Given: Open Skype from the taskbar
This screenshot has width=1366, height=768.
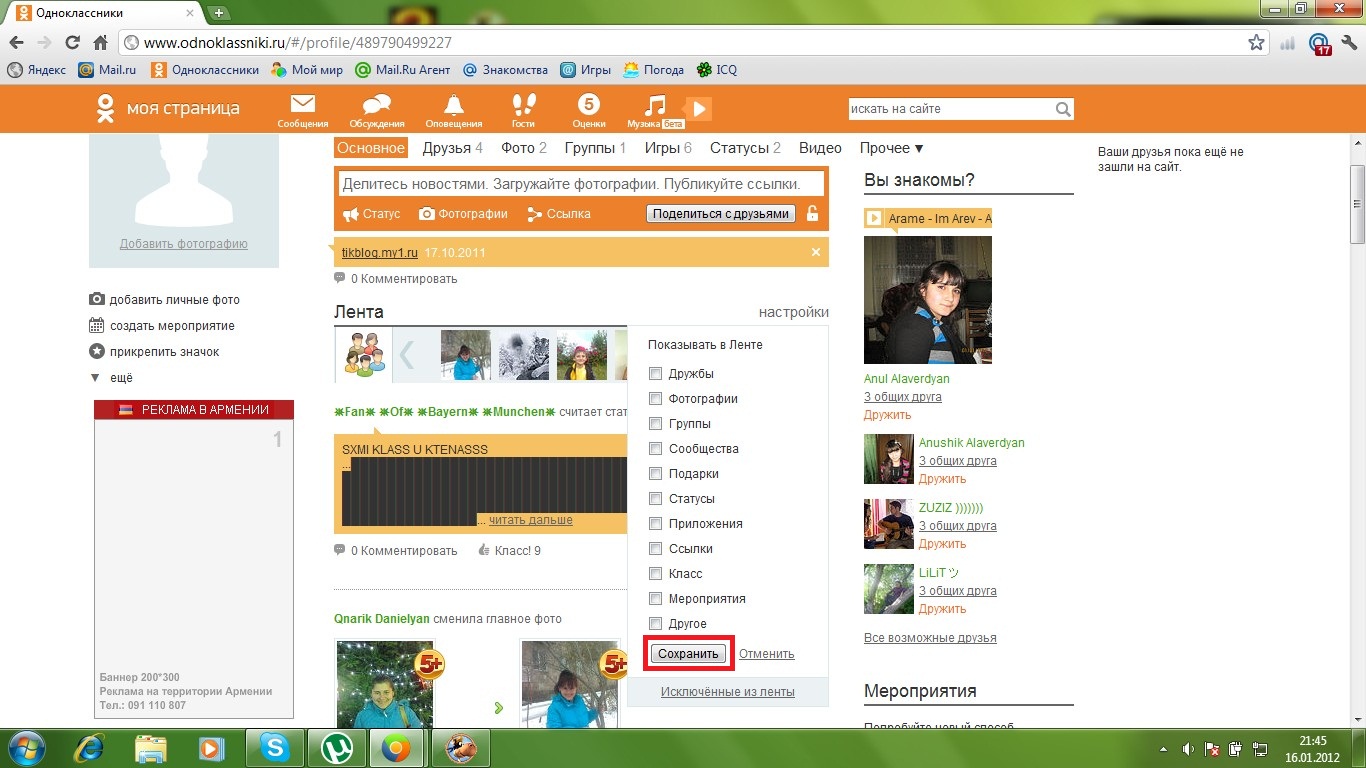Looking at the screenshot, I should click(x=274, y=747).
